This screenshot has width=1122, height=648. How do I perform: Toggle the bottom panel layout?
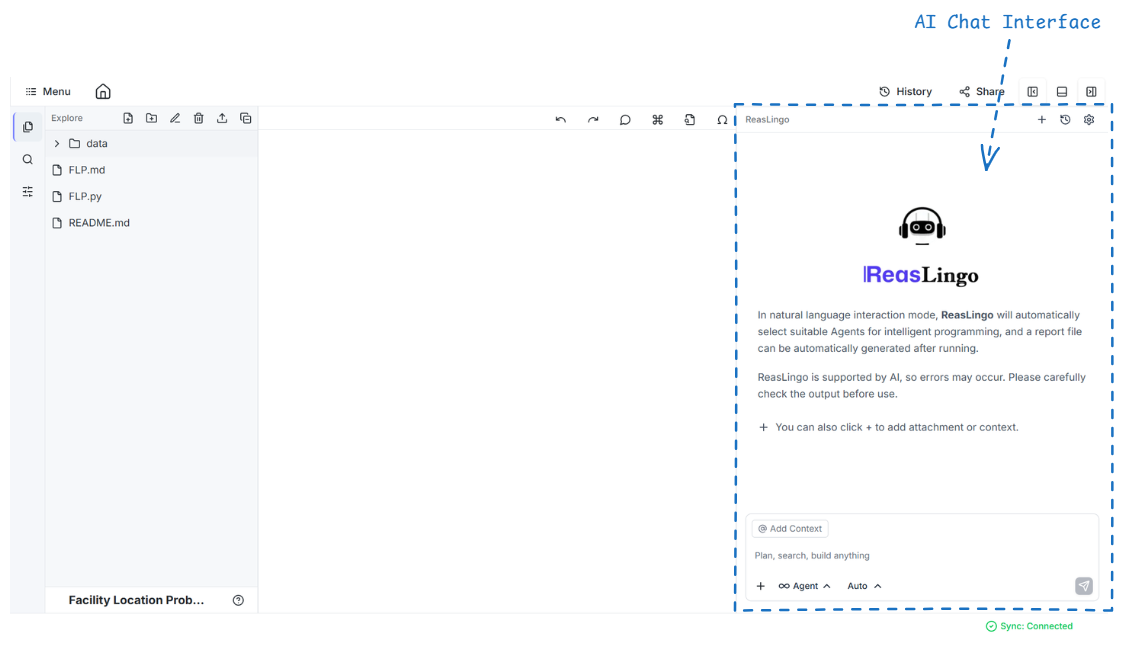pos(1062,92)
